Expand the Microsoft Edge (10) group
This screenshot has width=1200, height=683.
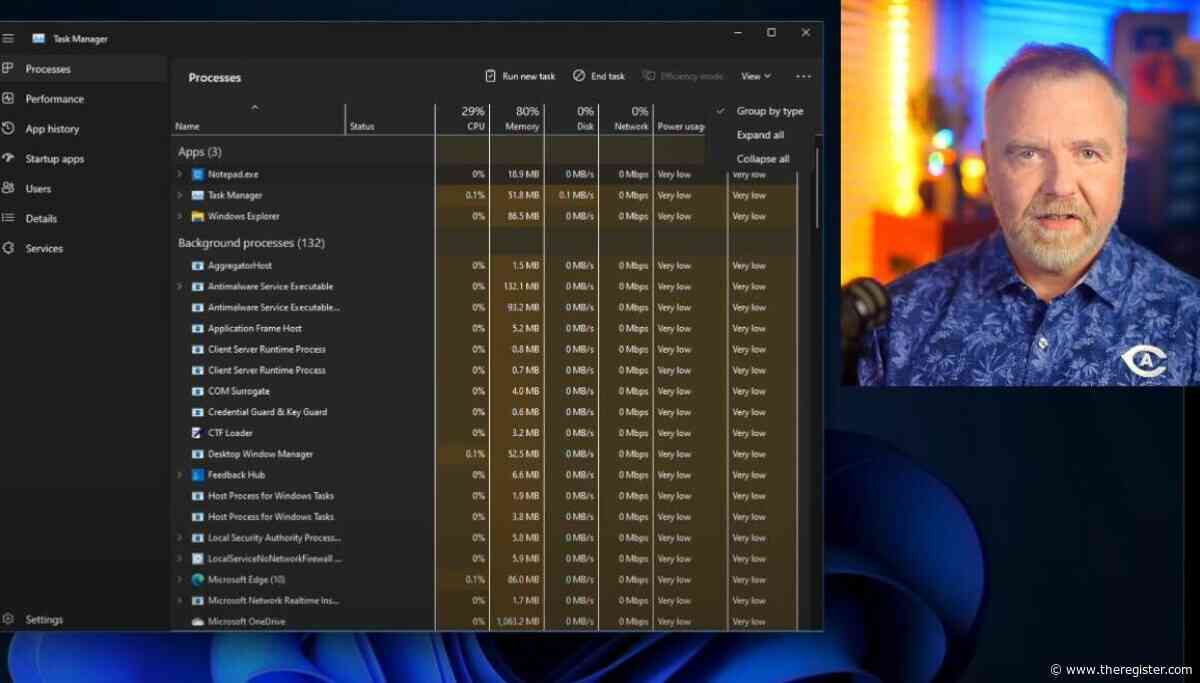179,579
